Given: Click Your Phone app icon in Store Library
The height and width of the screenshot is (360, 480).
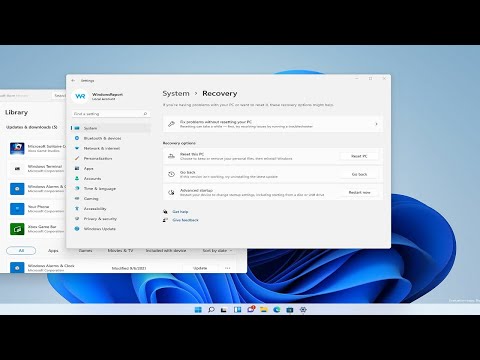Looking at the screenshot, I should [17, 209].
